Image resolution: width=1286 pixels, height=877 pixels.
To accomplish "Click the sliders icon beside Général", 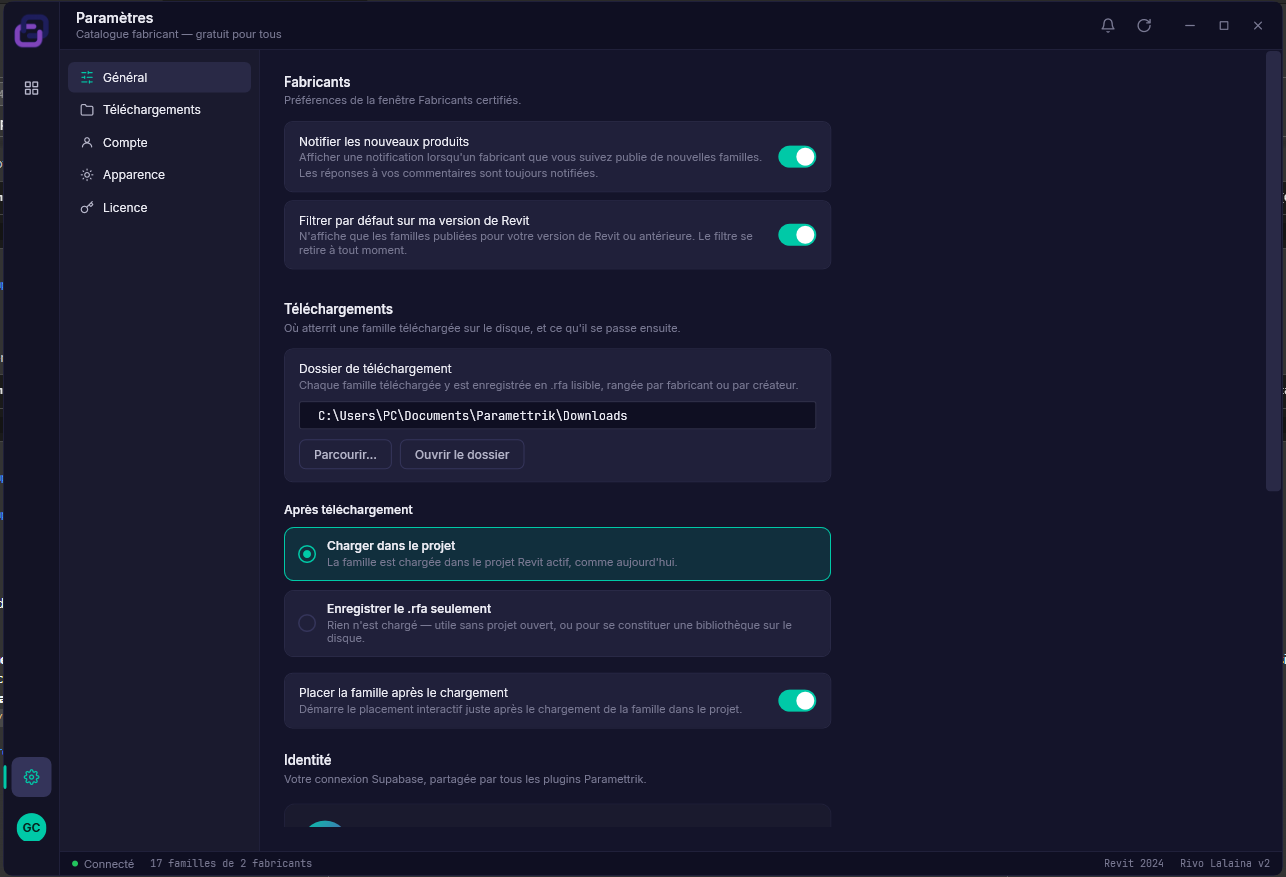I will [87, 77].
